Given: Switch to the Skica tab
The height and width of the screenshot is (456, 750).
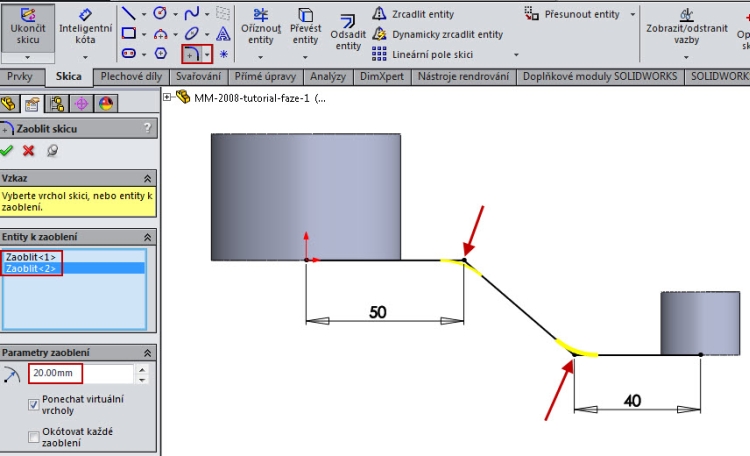Looking at the screenshot, I should [69, 77].
